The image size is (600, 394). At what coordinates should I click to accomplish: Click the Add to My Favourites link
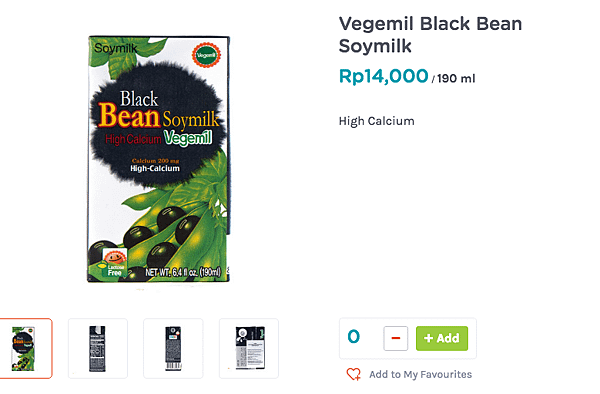click(420, 374)
